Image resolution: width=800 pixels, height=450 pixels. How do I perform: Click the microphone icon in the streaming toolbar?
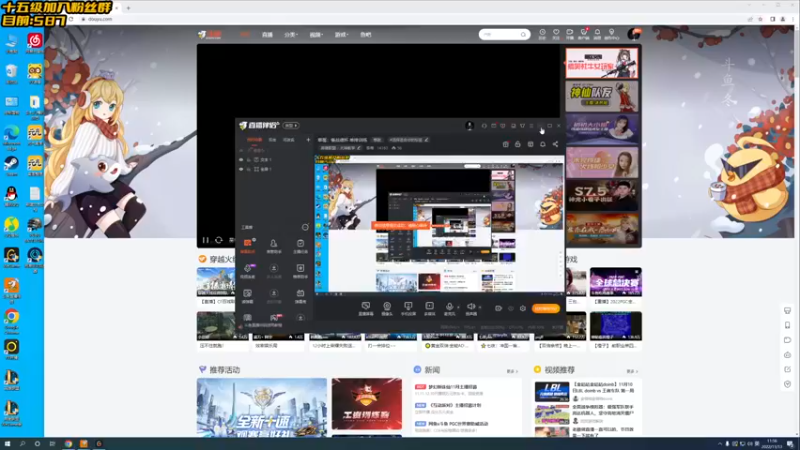[x=449, y=308]
